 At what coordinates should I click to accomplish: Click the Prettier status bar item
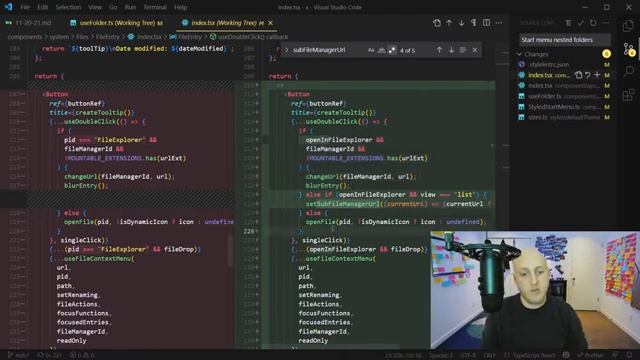tap(590, 356)
